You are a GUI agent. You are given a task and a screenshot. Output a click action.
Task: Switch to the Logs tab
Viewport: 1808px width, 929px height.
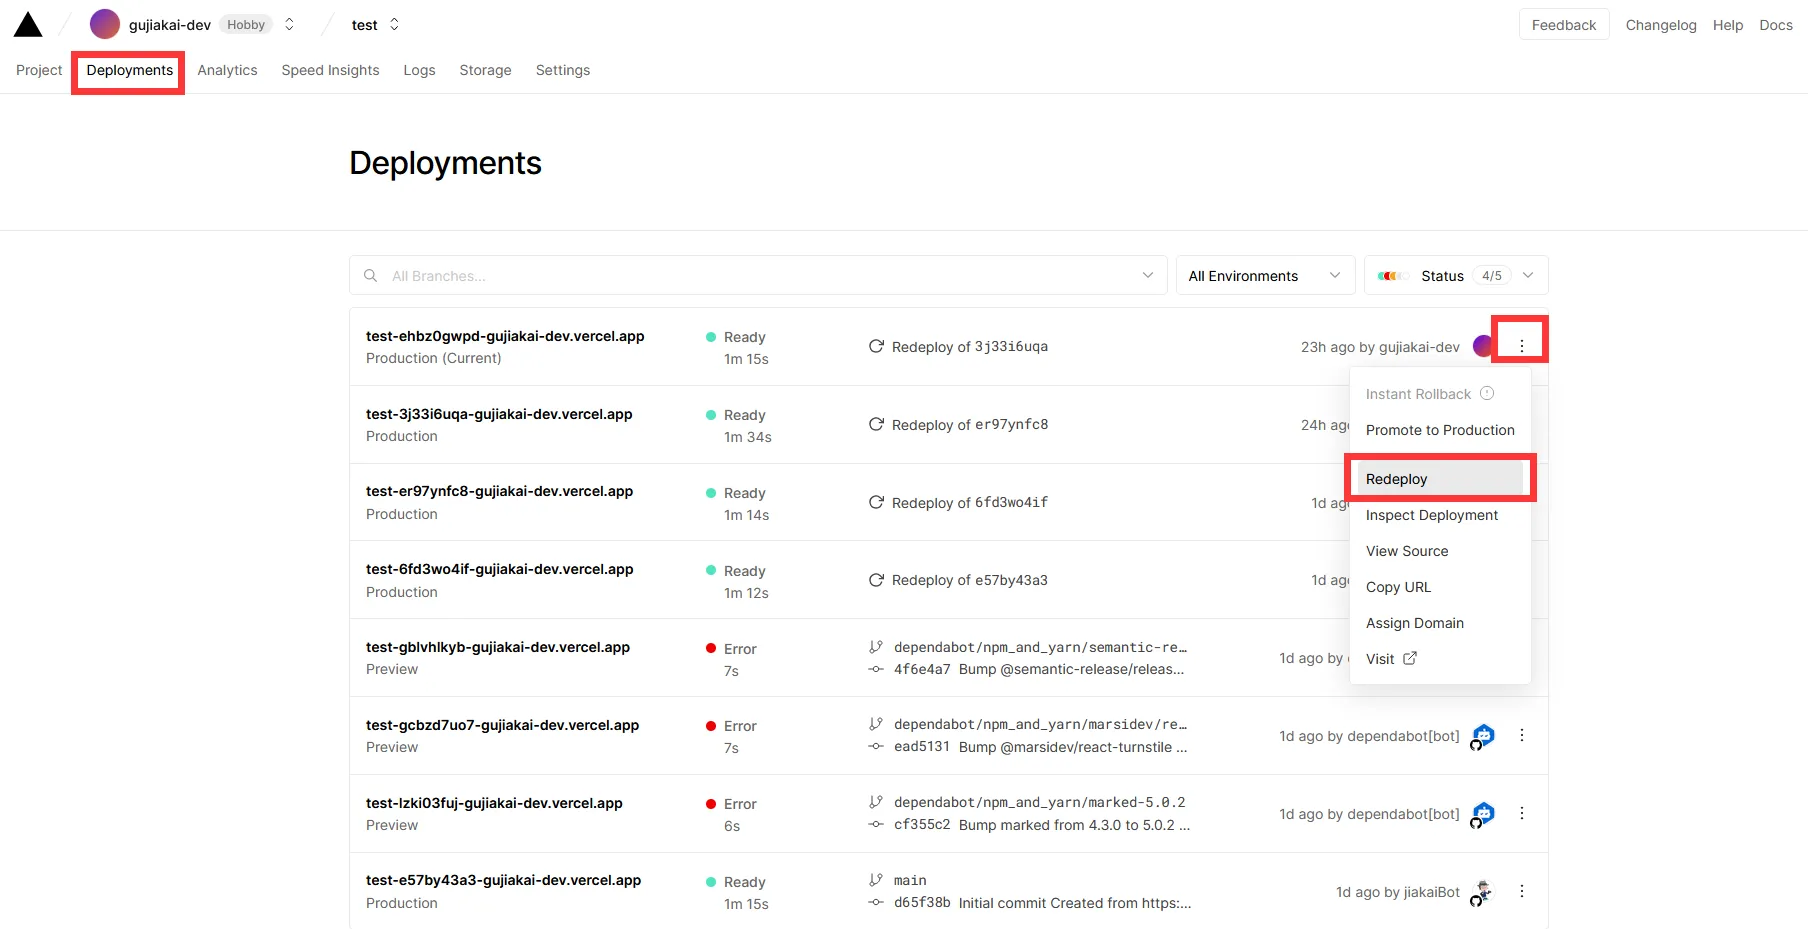click(419, 70)
